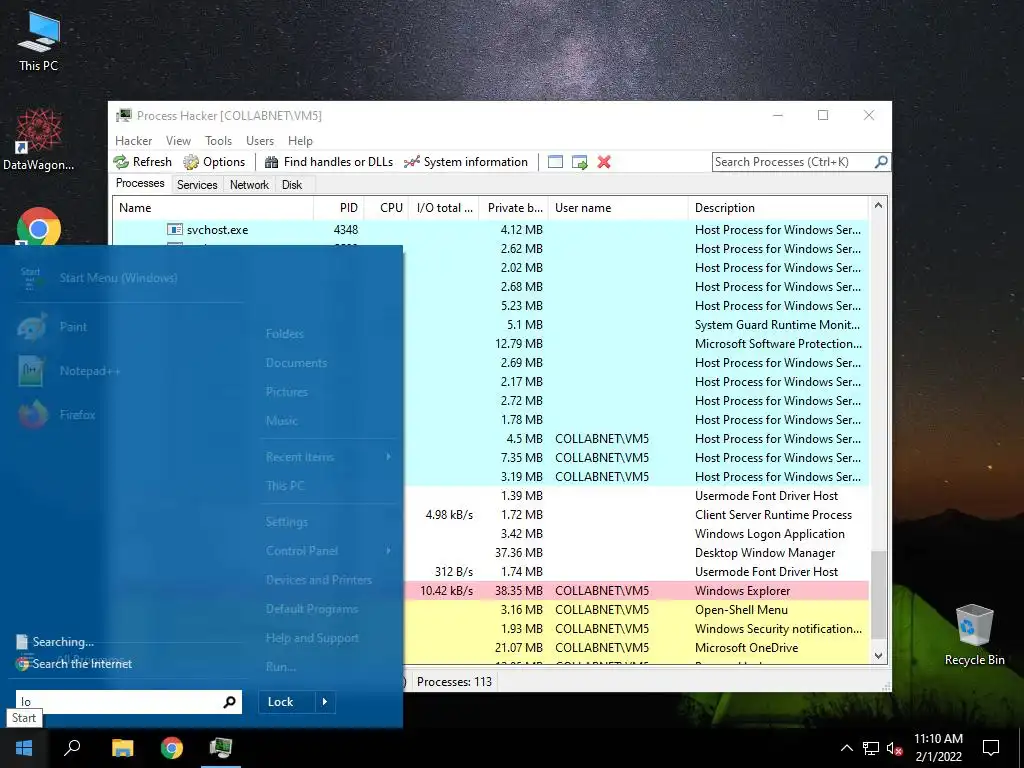Screen dimensions: 1024x768
Task: Click Process Hacker taskbar icon
Action: (x=221, y=748)
